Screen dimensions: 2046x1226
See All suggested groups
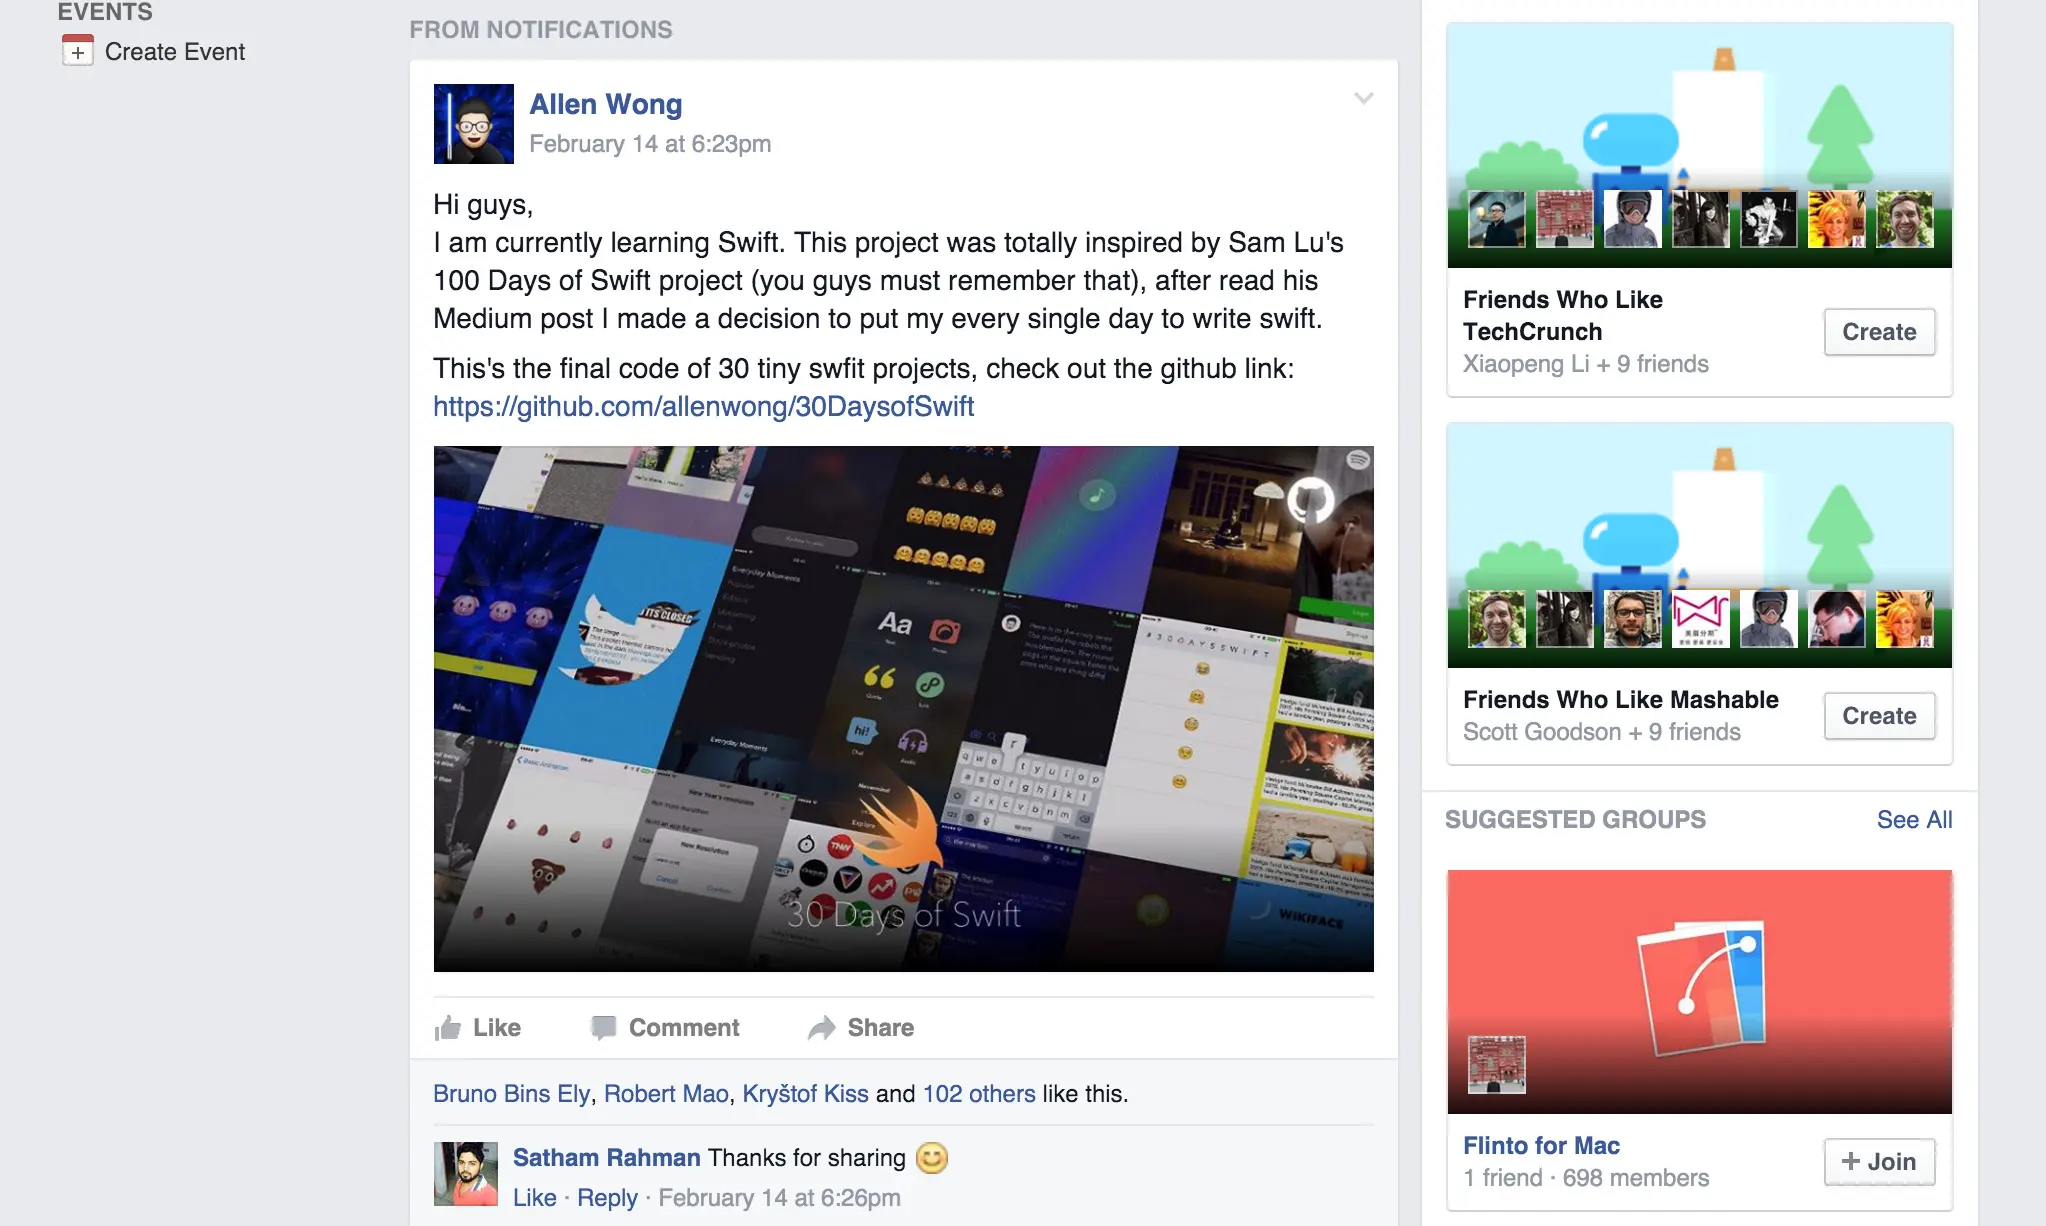pos(1914,820)
